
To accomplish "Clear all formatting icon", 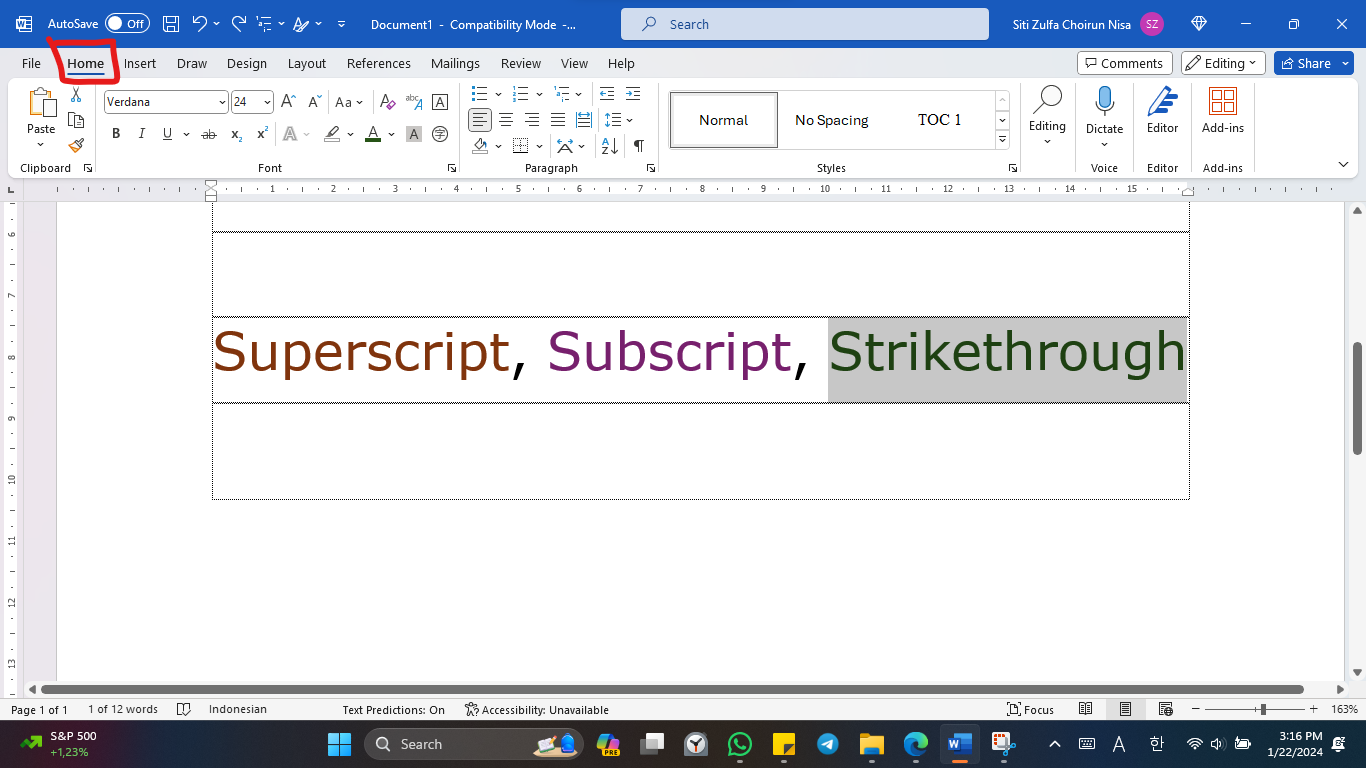I will tap(388, 102).
